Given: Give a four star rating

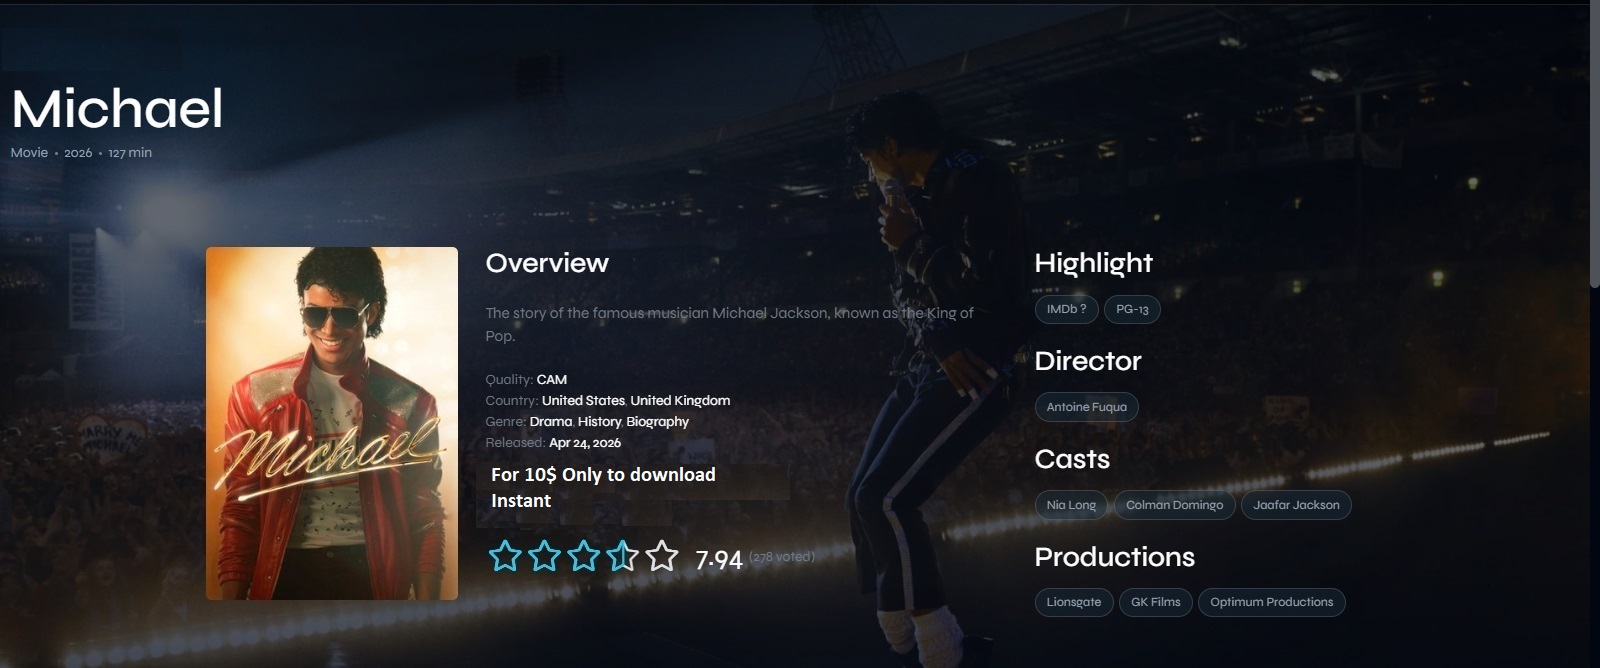Looking at the screenshot, I should point(622,556).
